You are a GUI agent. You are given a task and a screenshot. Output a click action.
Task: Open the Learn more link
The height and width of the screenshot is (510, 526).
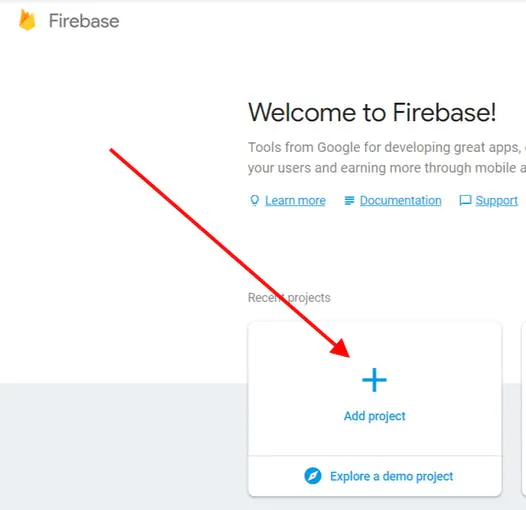[295, 201]
